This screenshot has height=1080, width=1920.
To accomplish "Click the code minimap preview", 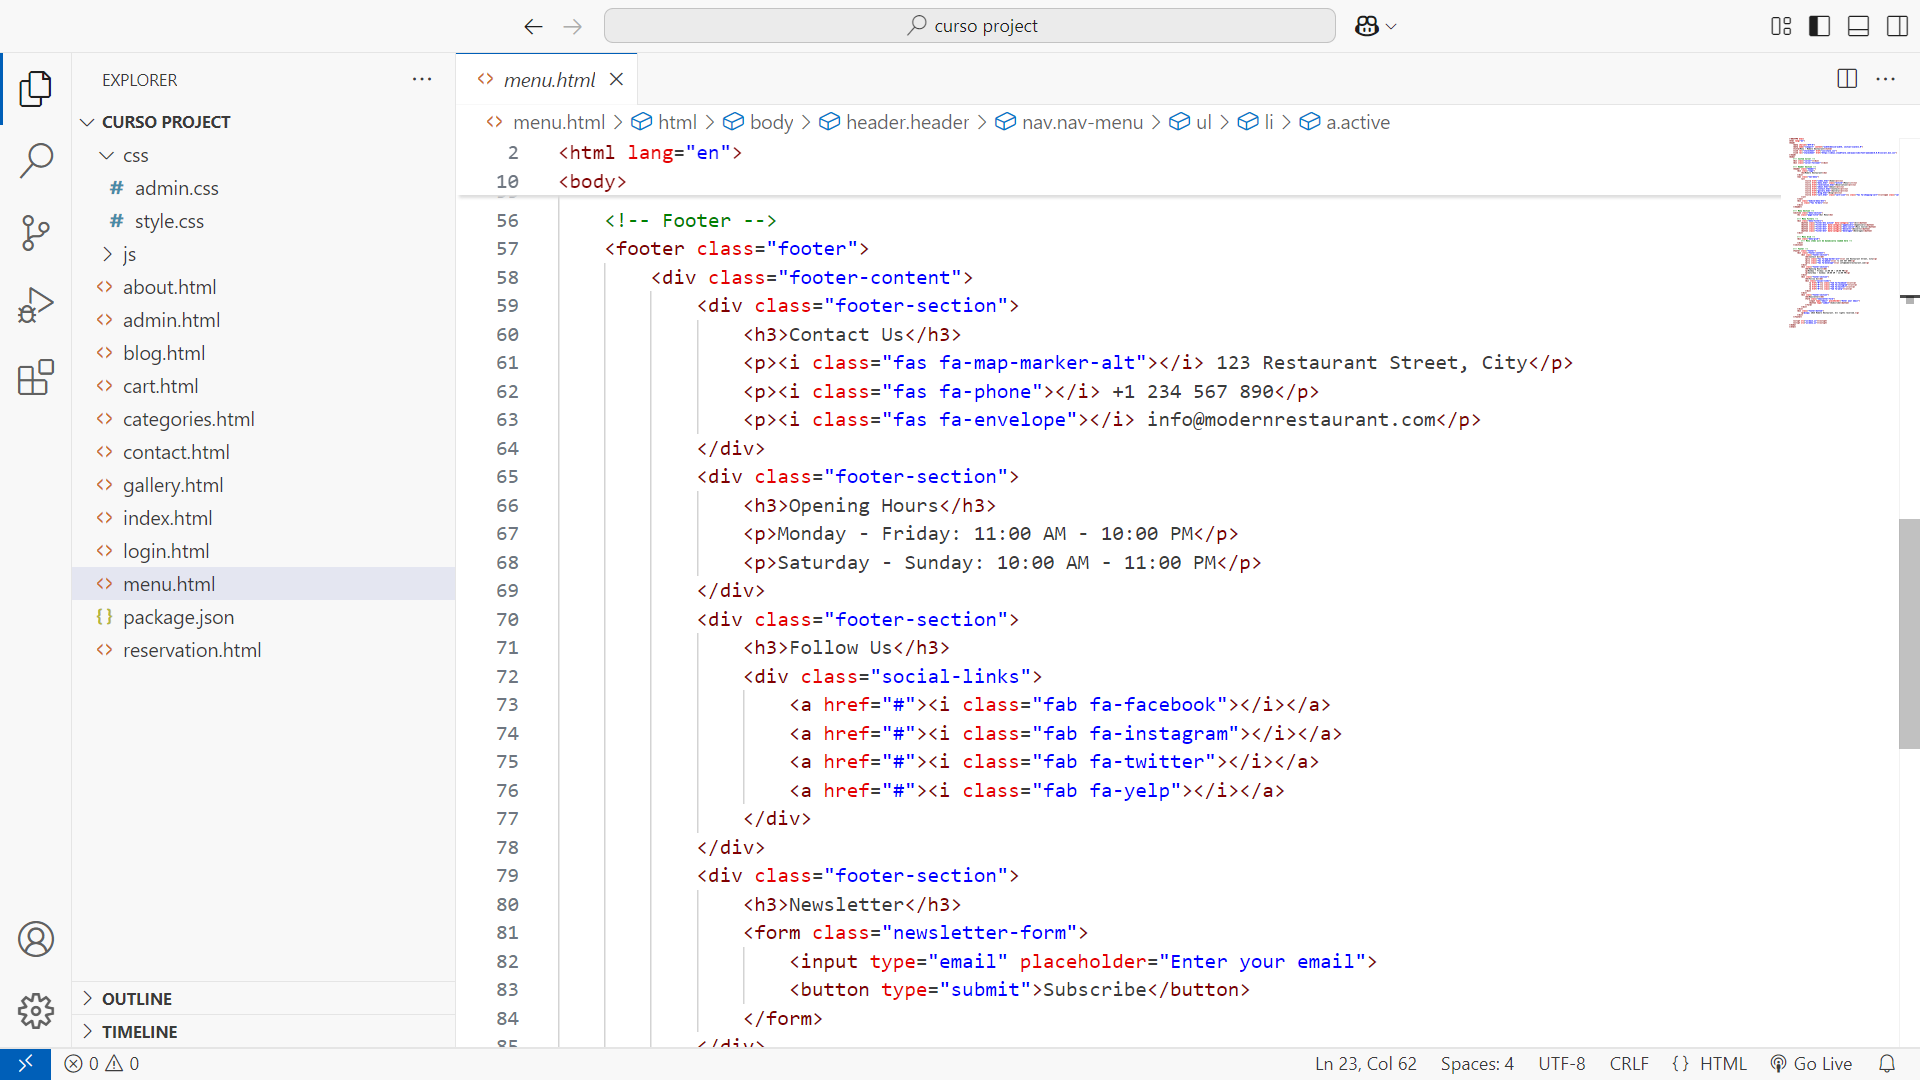I will tap(1842, 232).
